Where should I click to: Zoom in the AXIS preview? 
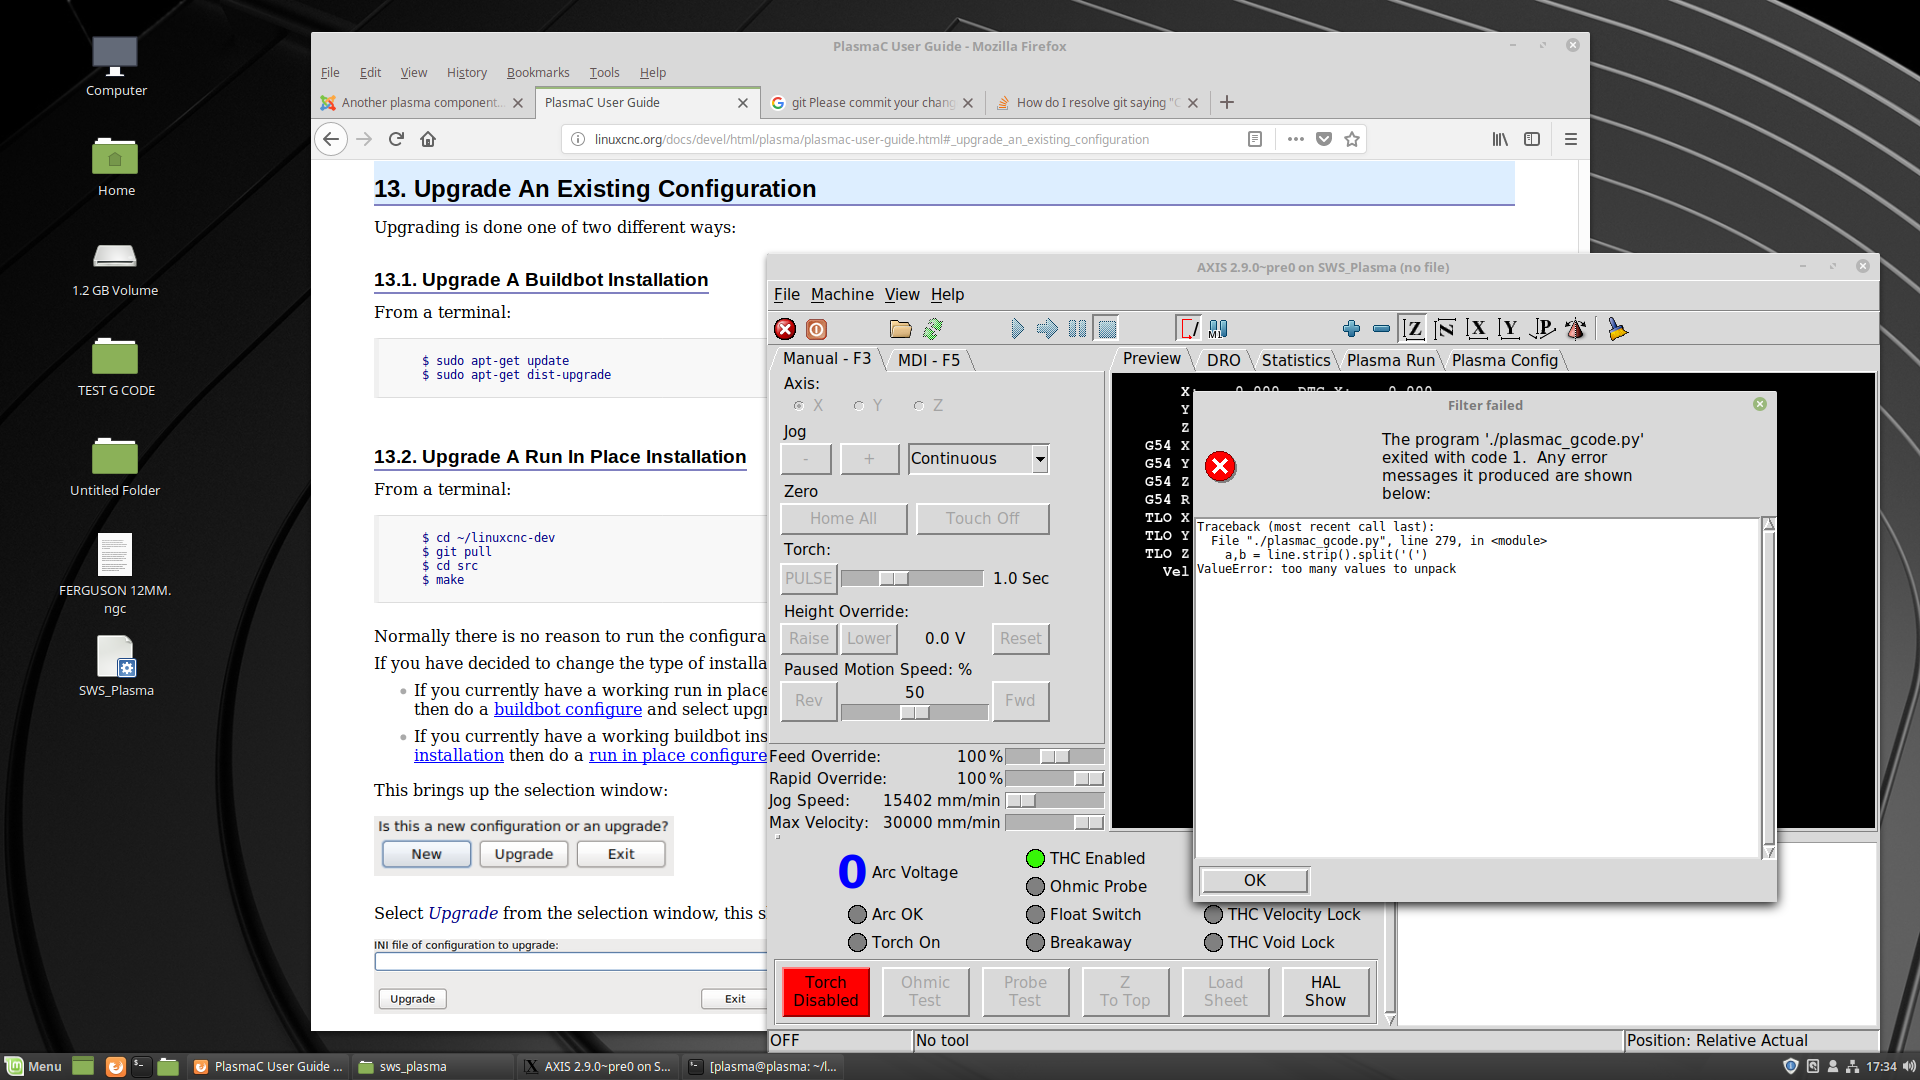click(x=1351, y=329)
